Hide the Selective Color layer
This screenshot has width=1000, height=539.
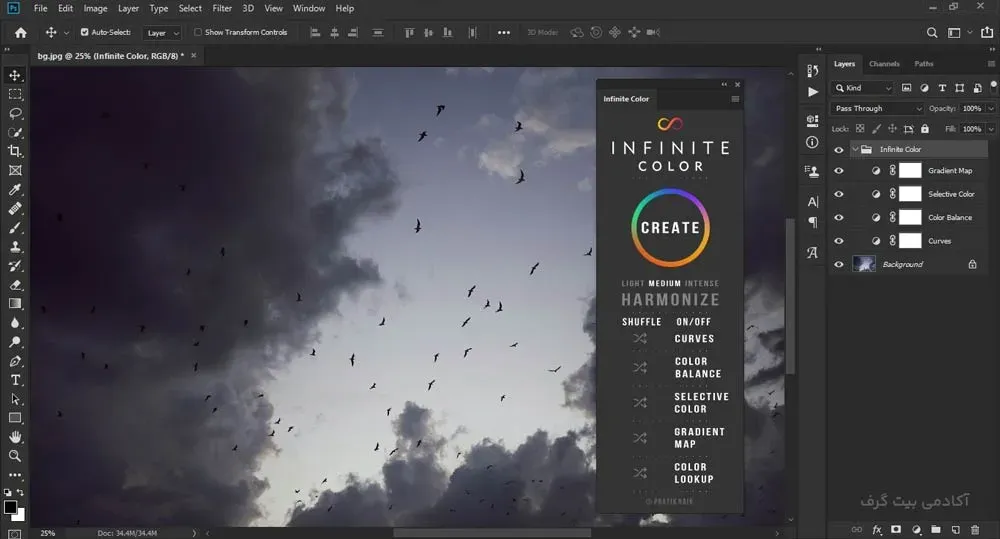click(839, 194)
